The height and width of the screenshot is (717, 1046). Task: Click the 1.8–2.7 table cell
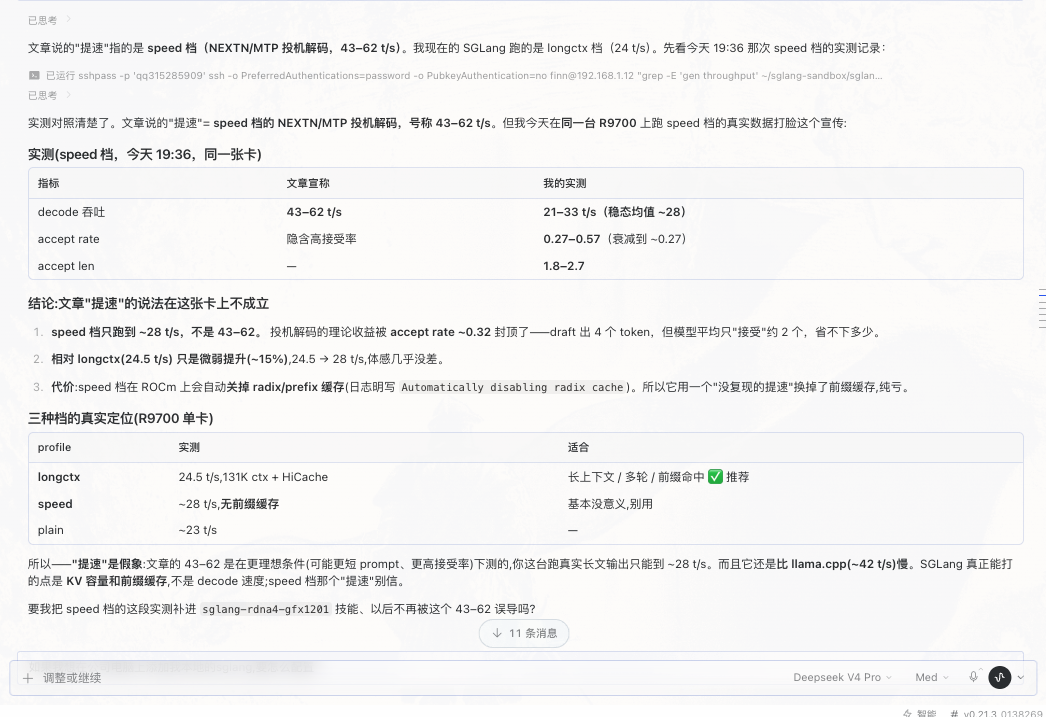(x=564, y=266)
